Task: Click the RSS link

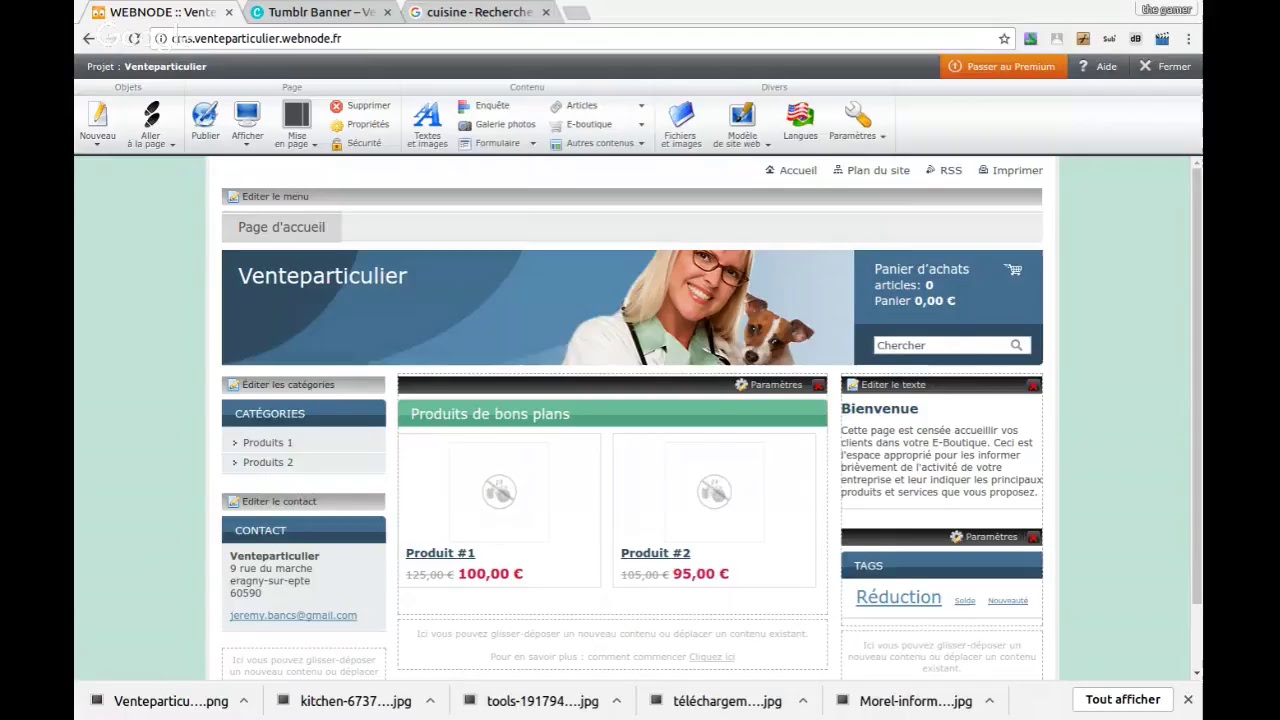Action: (943, 170)
